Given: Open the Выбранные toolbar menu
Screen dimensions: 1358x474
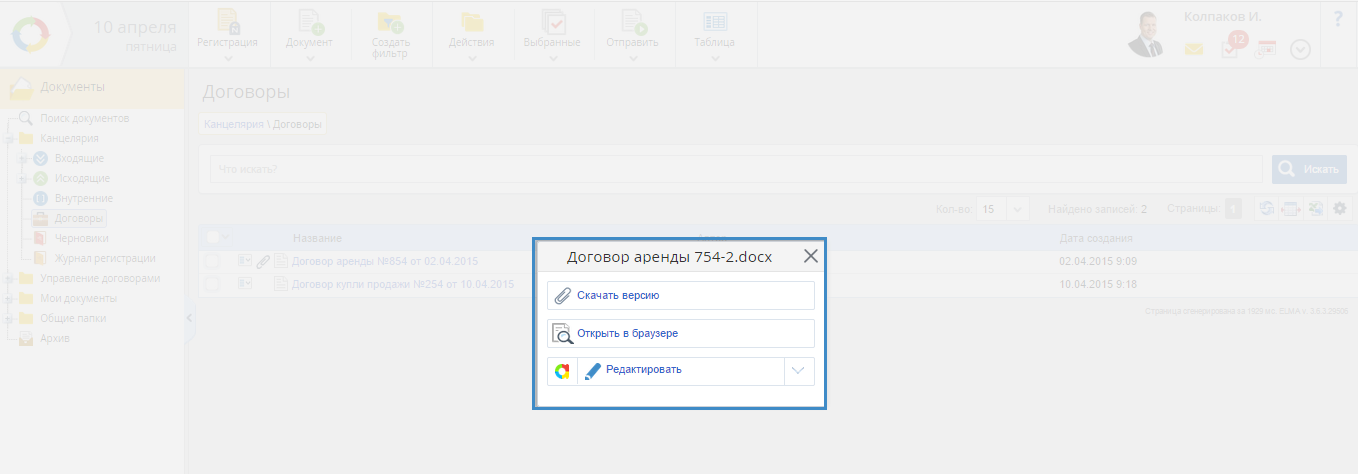Looking at the screenshot, I should [552, 35].
